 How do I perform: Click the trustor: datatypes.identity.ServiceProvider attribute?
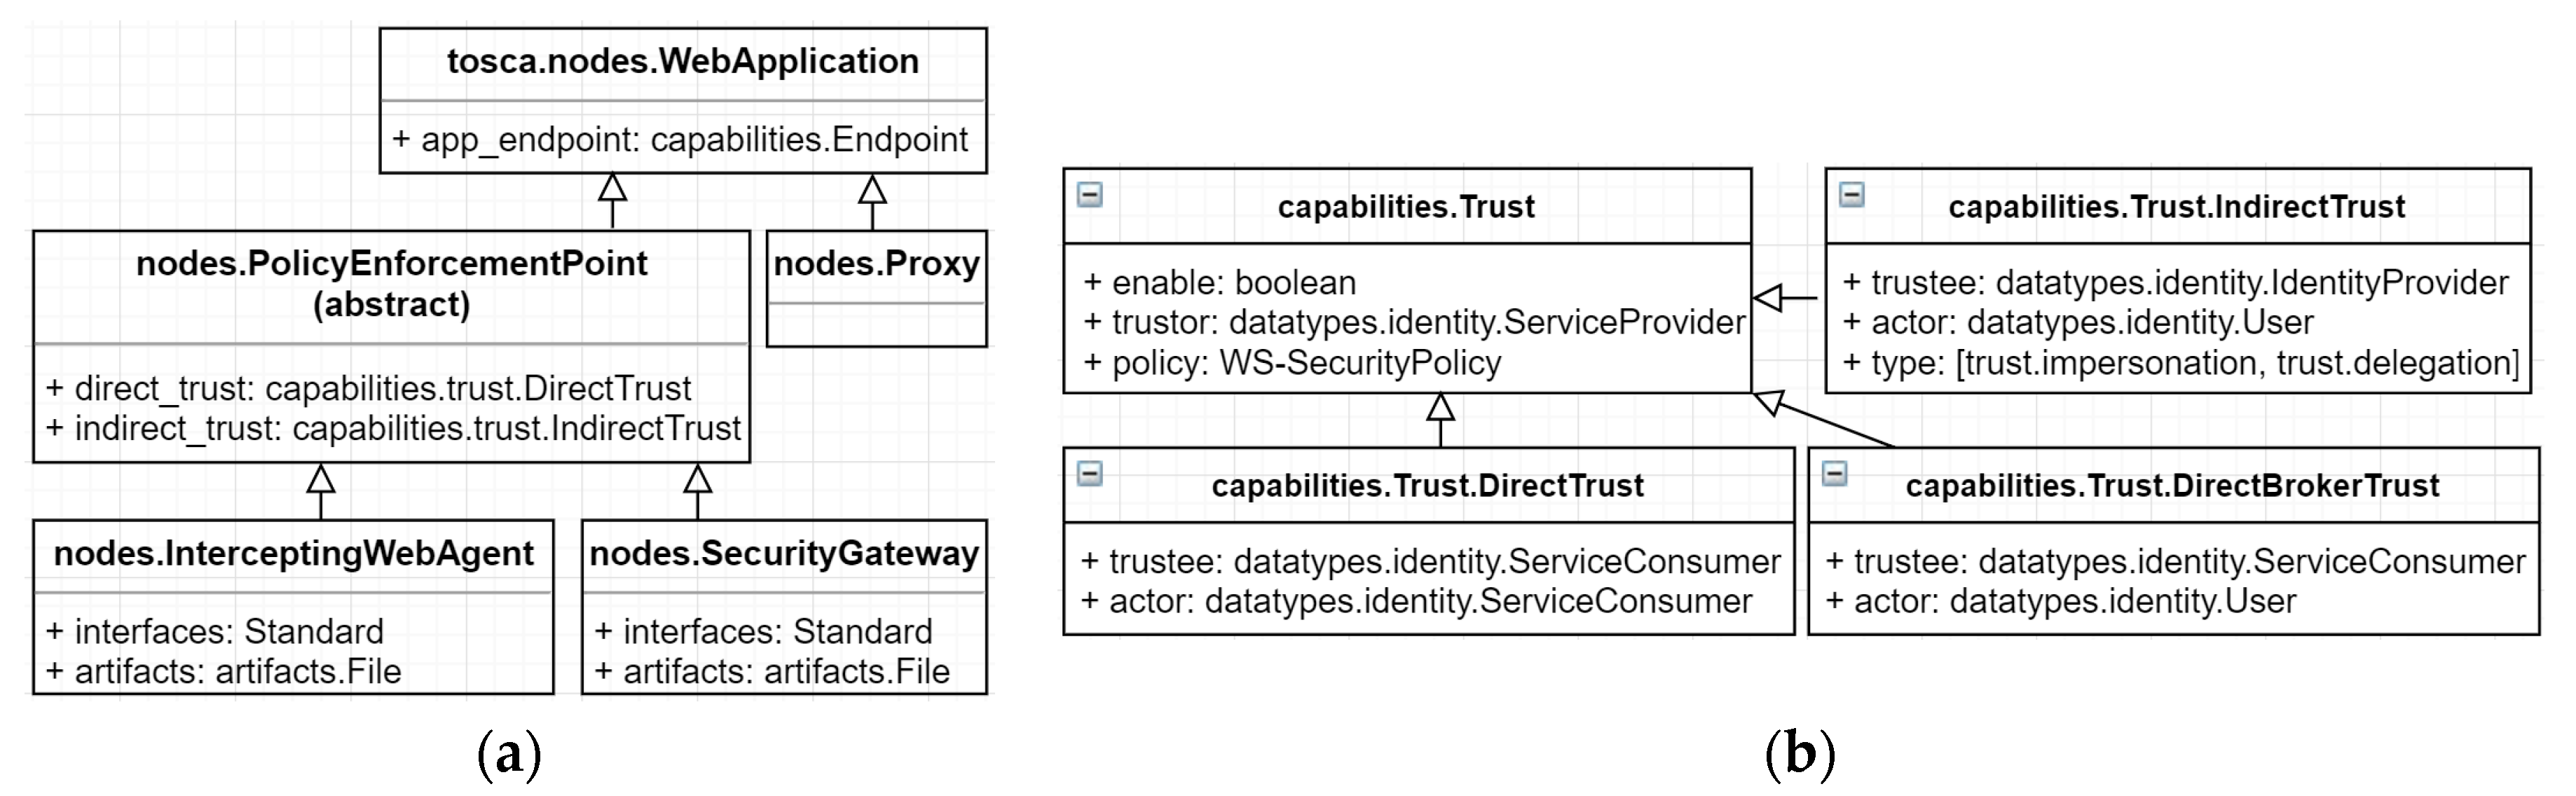point(1414,323)
